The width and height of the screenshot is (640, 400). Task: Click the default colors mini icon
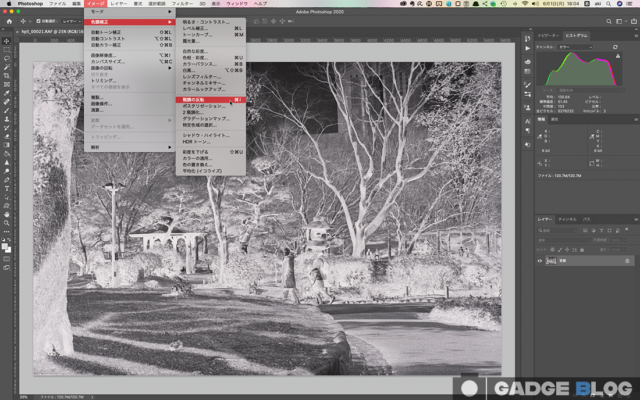[4, 240]
